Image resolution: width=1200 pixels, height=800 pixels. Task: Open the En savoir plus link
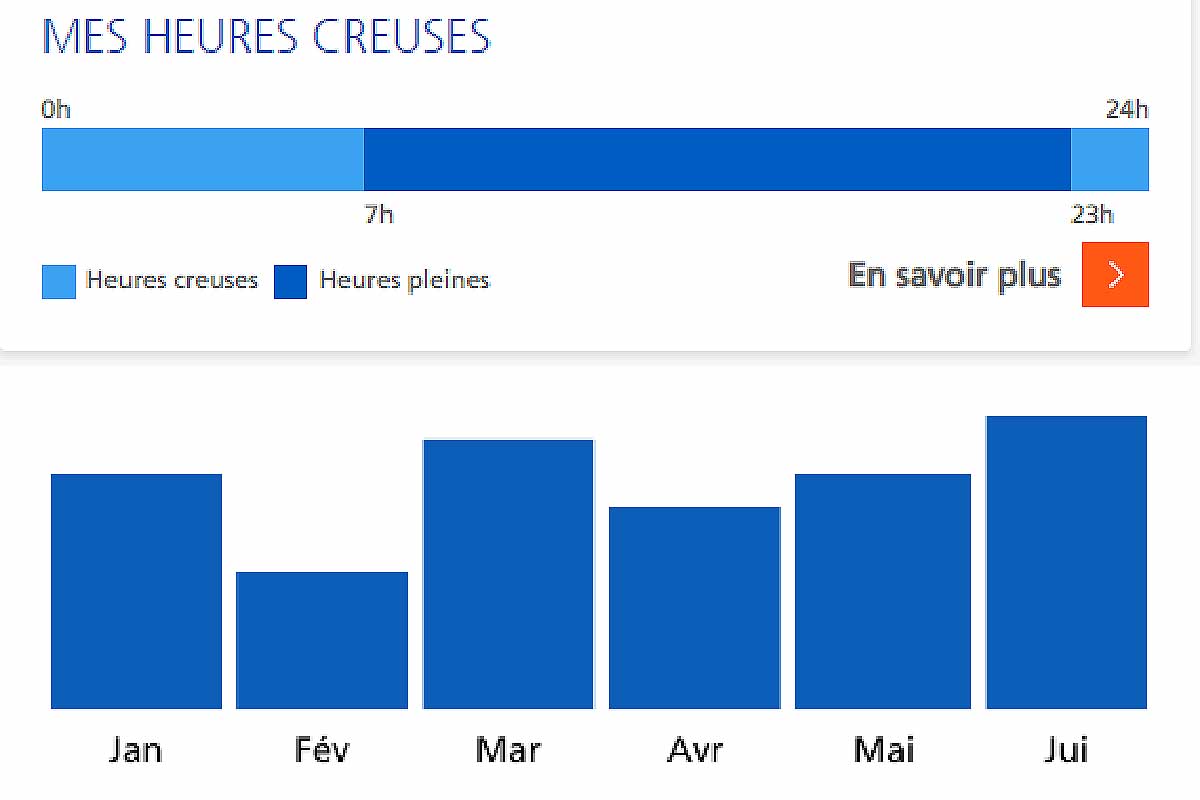pos(954,275)
